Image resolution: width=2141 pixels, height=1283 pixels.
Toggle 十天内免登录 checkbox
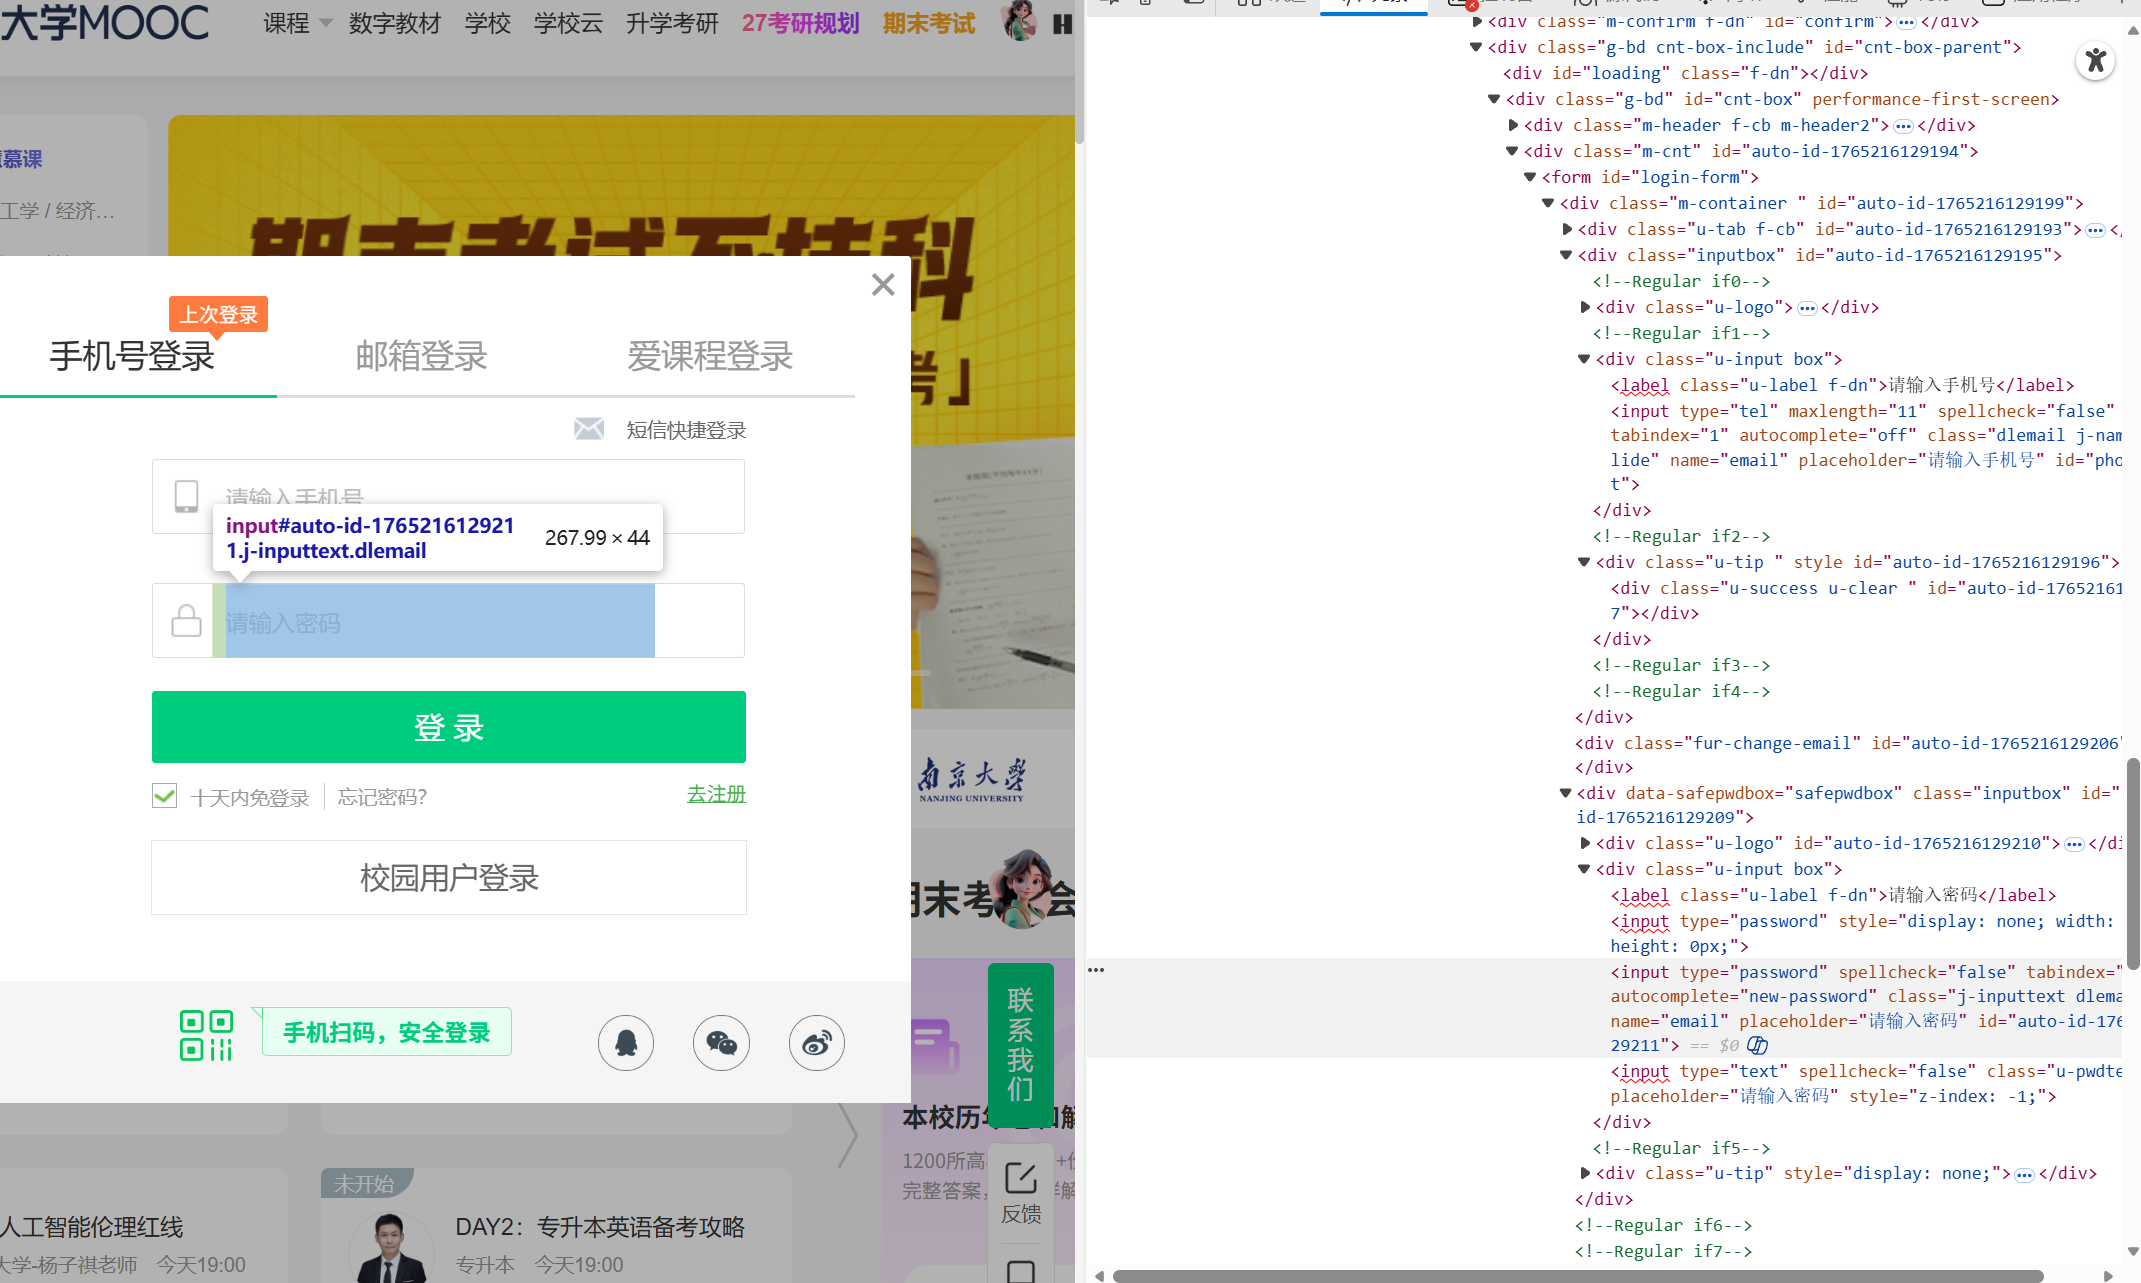coord(165,796)
